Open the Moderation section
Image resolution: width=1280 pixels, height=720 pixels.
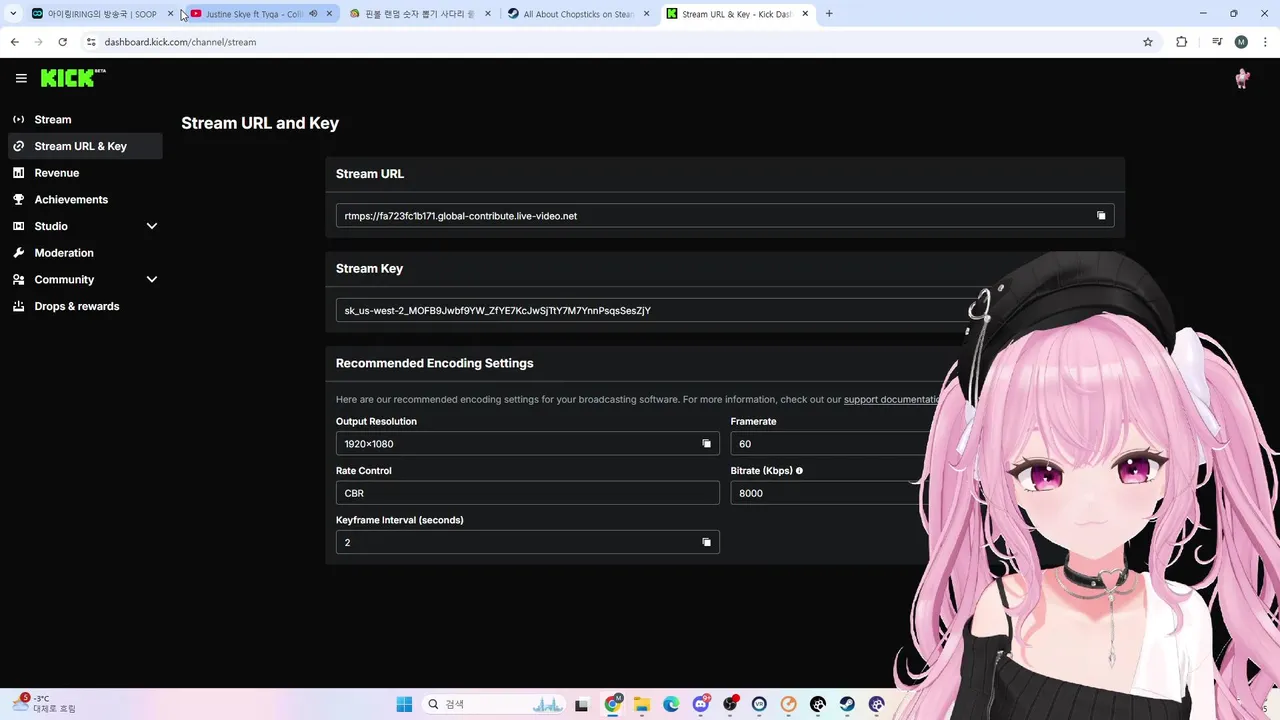[85, 253]
